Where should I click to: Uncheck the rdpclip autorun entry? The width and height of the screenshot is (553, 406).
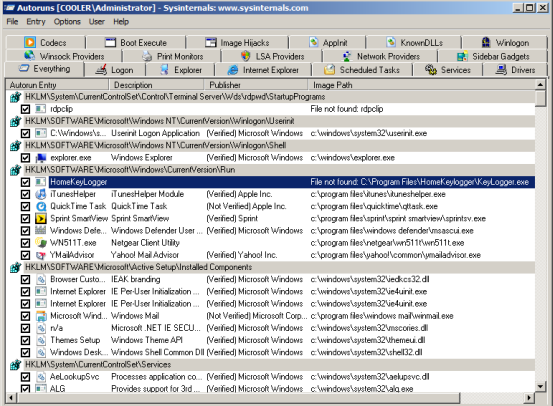[x=25, y=109]
